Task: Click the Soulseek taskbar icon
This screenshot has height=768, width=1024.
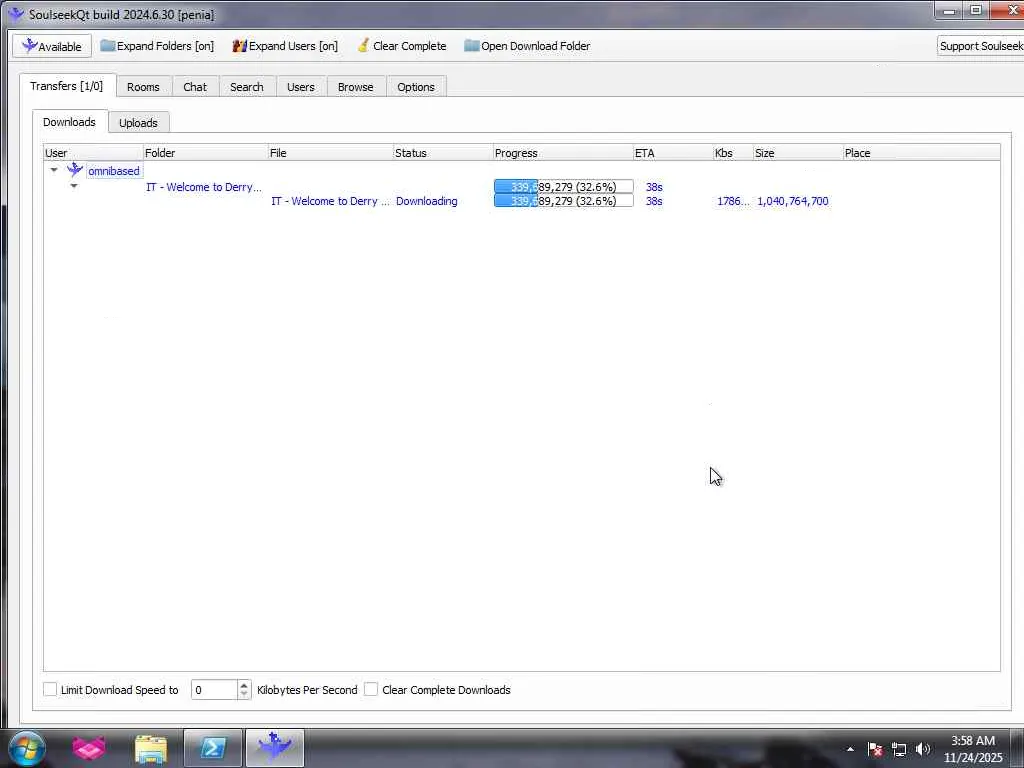Action: 274,748
